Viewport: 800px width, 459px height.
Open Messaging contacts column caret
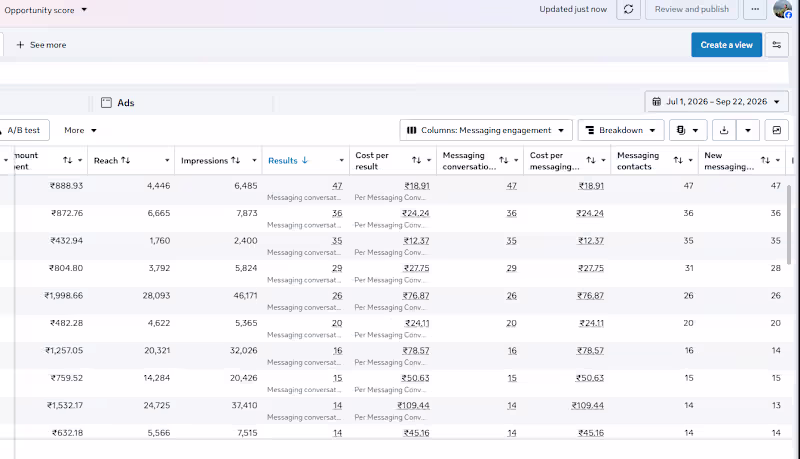point(690,160)
